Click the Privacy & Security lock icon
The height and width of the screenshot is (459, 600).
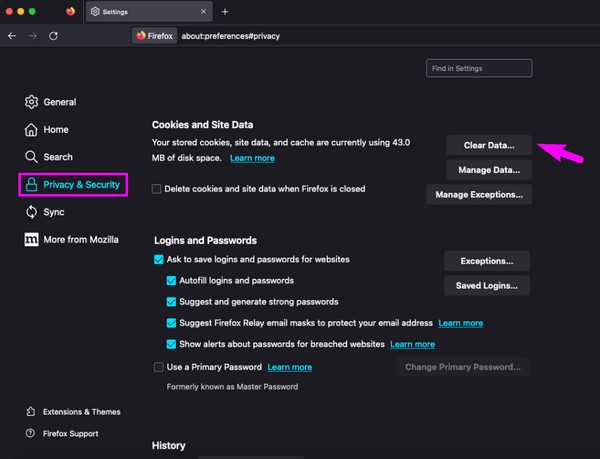31,184
